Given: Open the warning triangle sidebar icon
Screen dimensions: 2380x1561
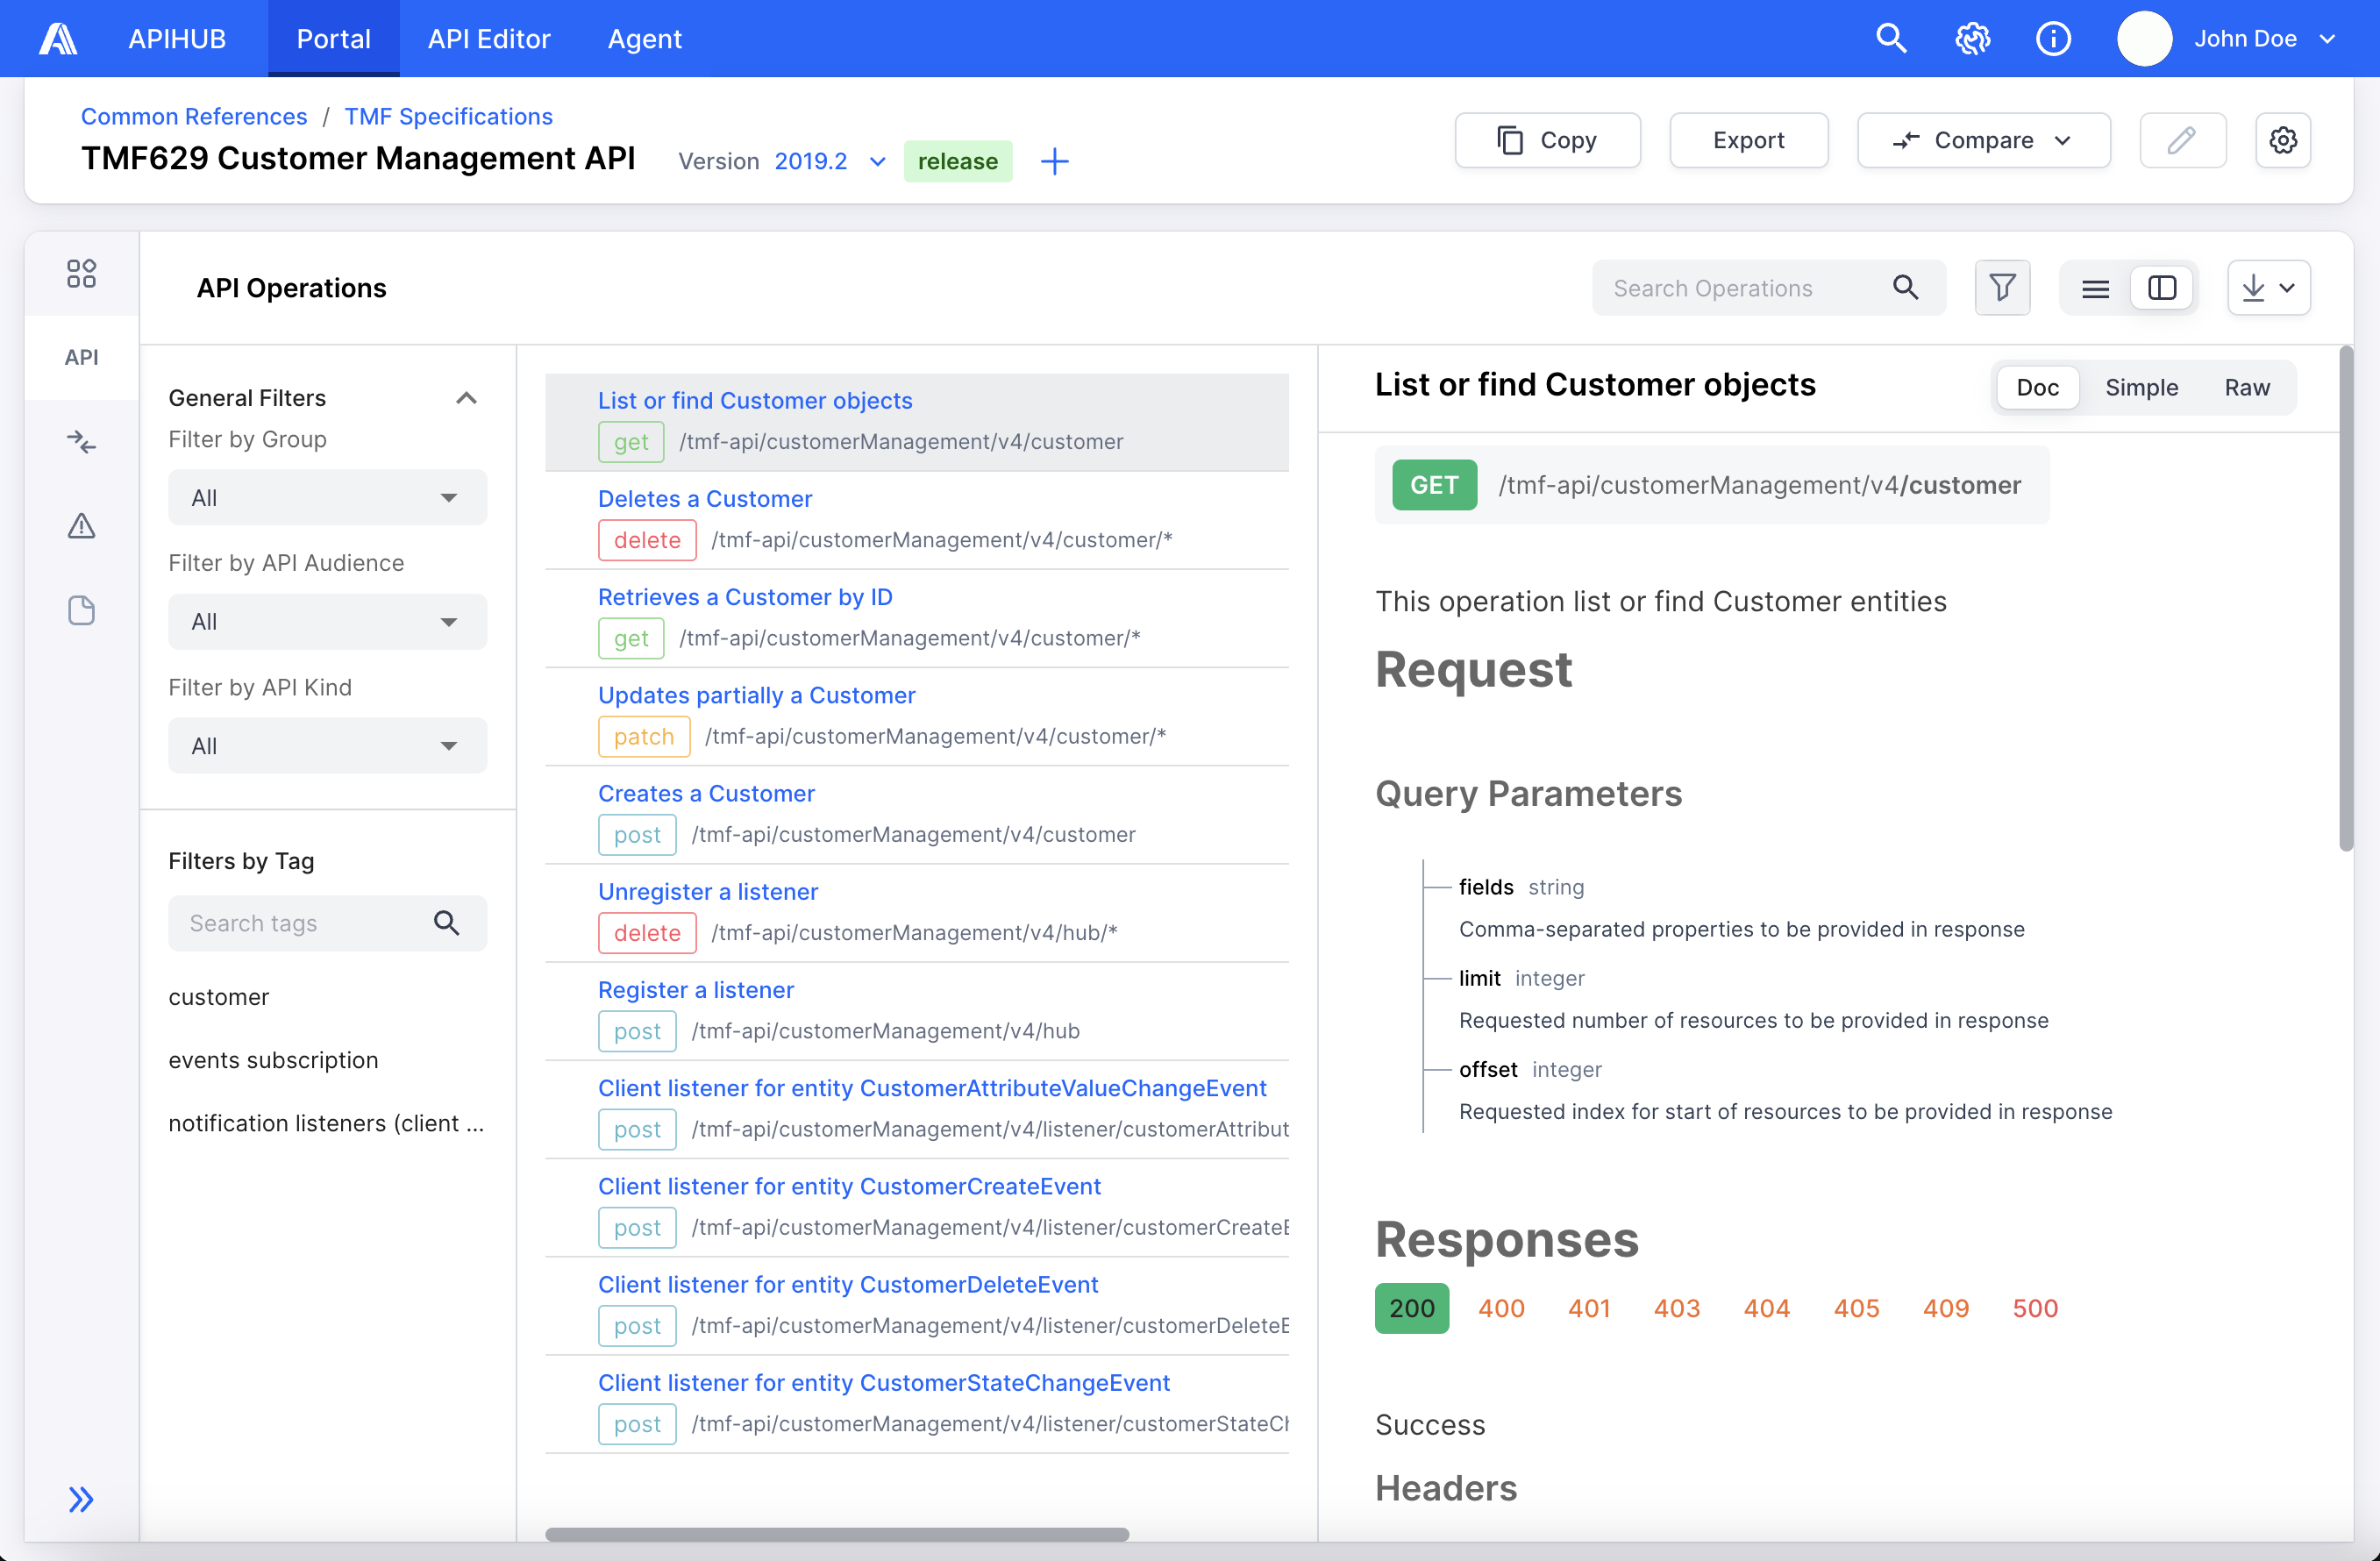Looking at the screenshot, I should pos(81,526).
